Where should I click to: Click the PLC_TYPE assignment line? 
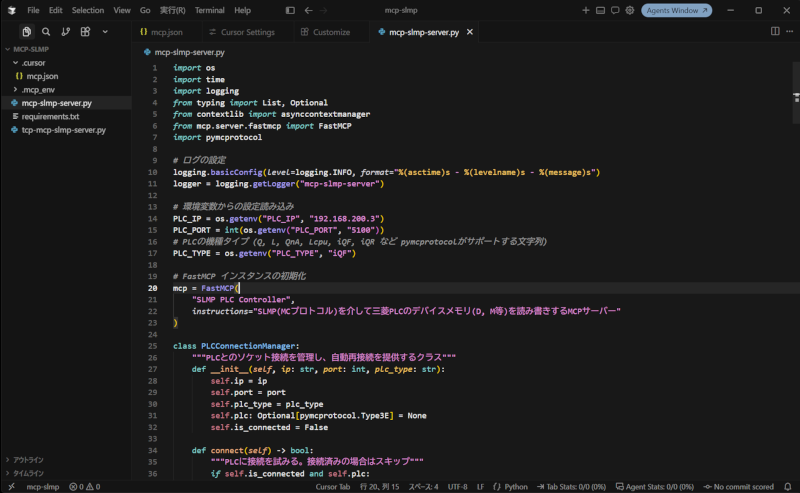tap(264, 253)
